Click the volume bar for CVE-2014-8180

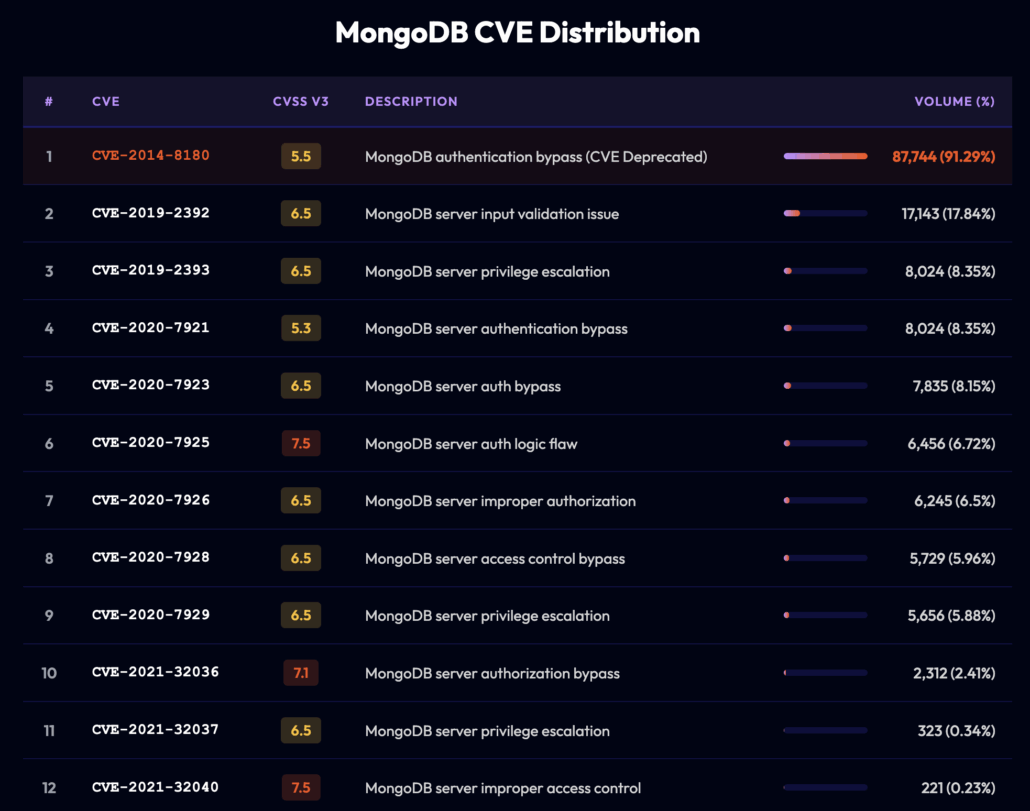coord(825,156)
